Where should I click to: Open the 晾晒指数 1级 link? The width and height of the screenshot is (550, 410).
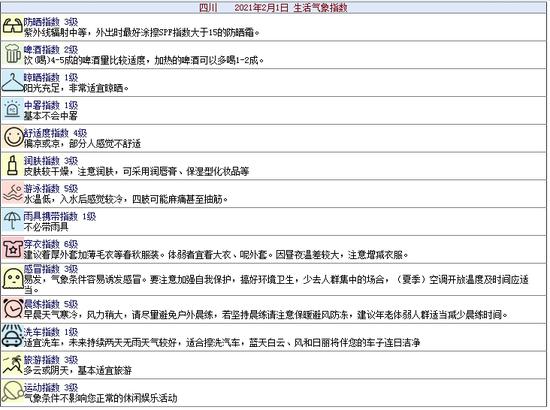pos(51,78)
